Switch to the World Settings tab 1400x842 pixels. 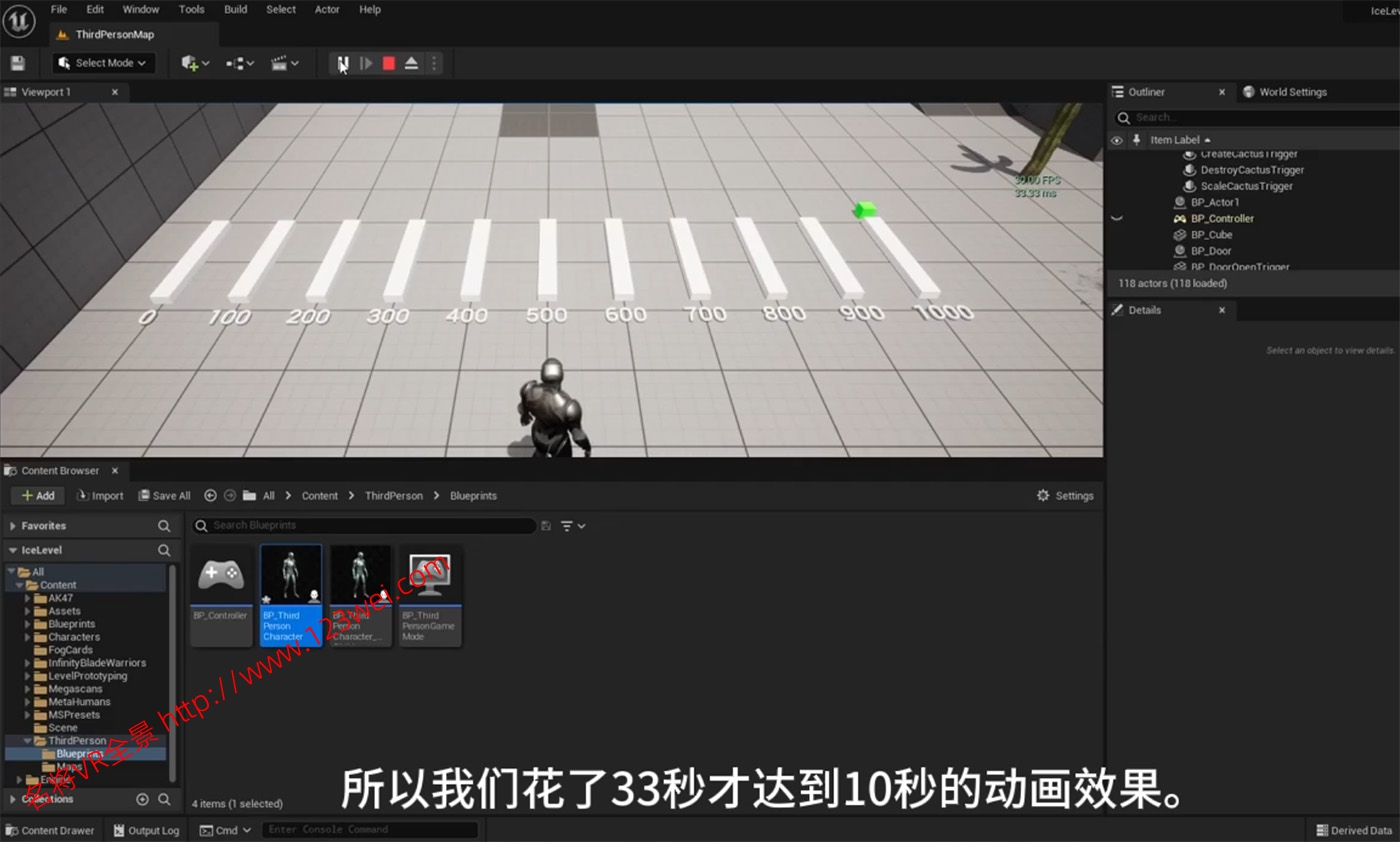click(x=1292, y=91)
